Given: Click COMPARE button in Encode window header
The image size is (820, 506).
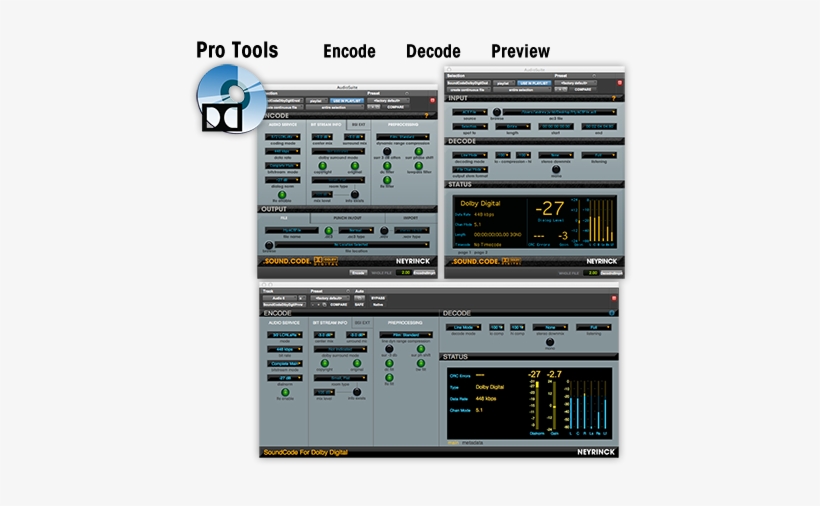Looking at the screenshot, I should [x=395, y=107].
